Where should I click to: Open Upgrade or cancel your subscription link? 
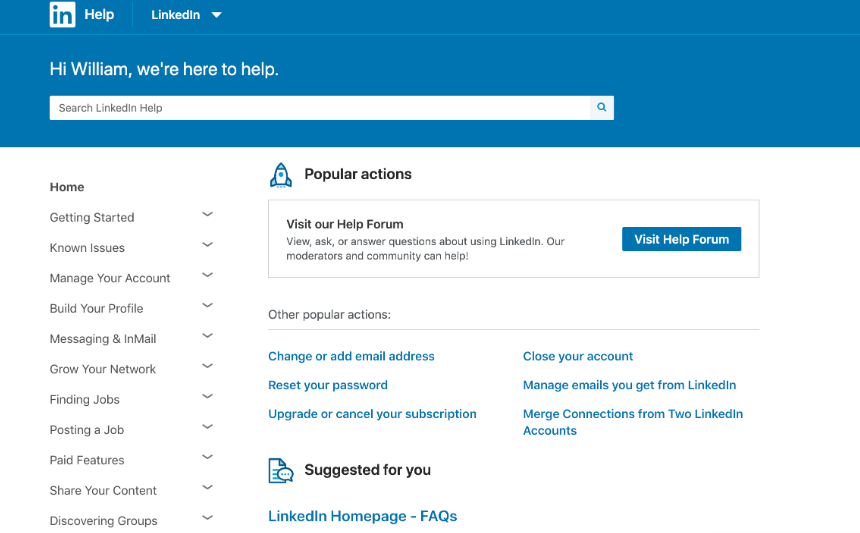(372, 414)
